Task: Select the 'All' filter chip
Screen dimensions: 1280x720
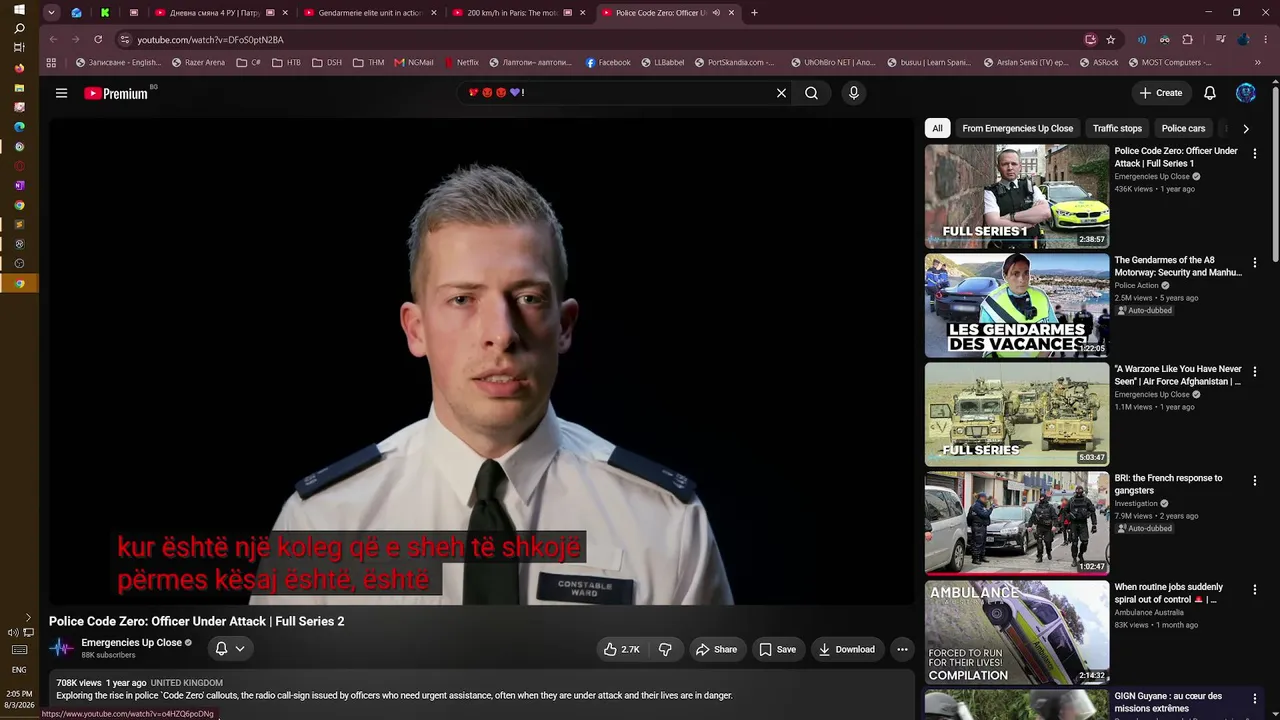Action: (x=937, y=128)
